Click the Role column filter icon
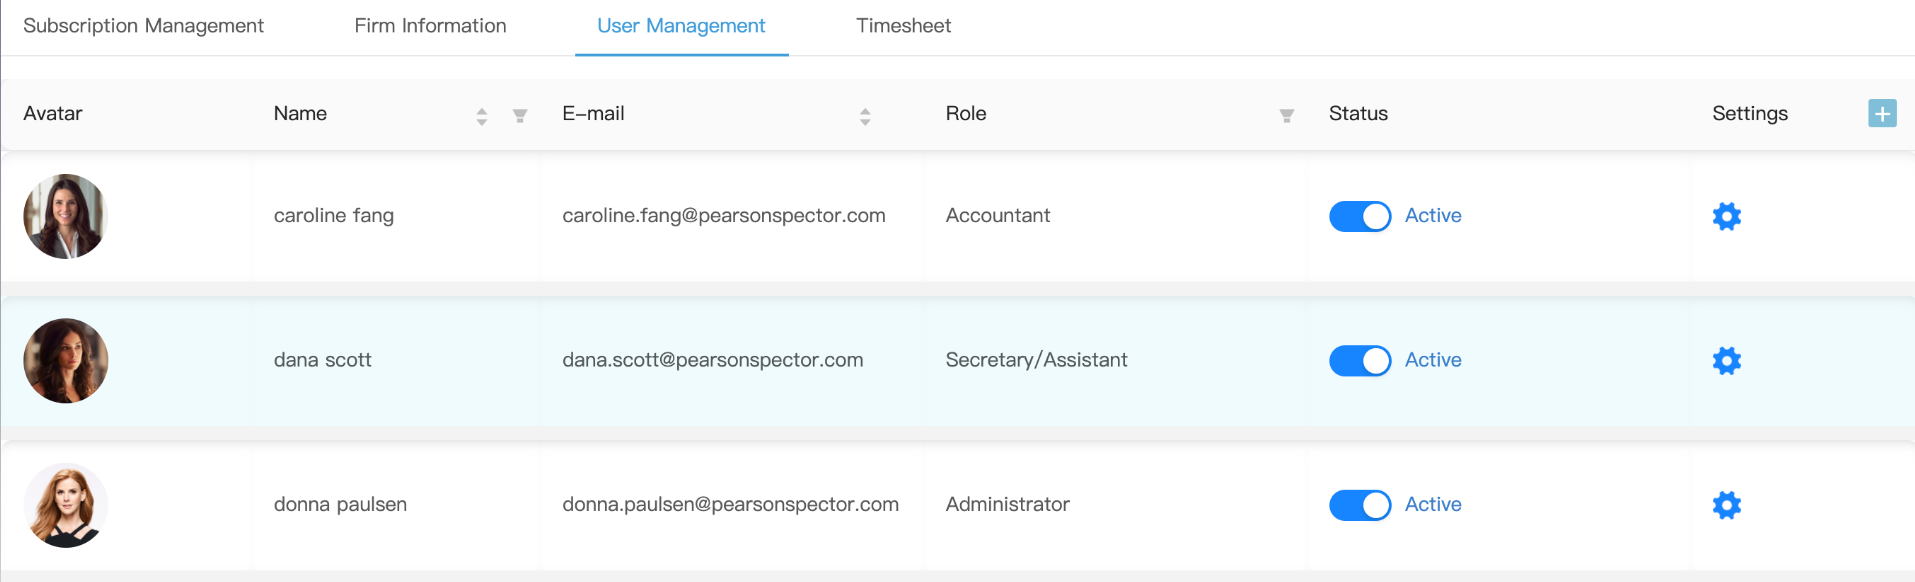This screenshot has width=1915, height=582. (x=1286, y=116)
